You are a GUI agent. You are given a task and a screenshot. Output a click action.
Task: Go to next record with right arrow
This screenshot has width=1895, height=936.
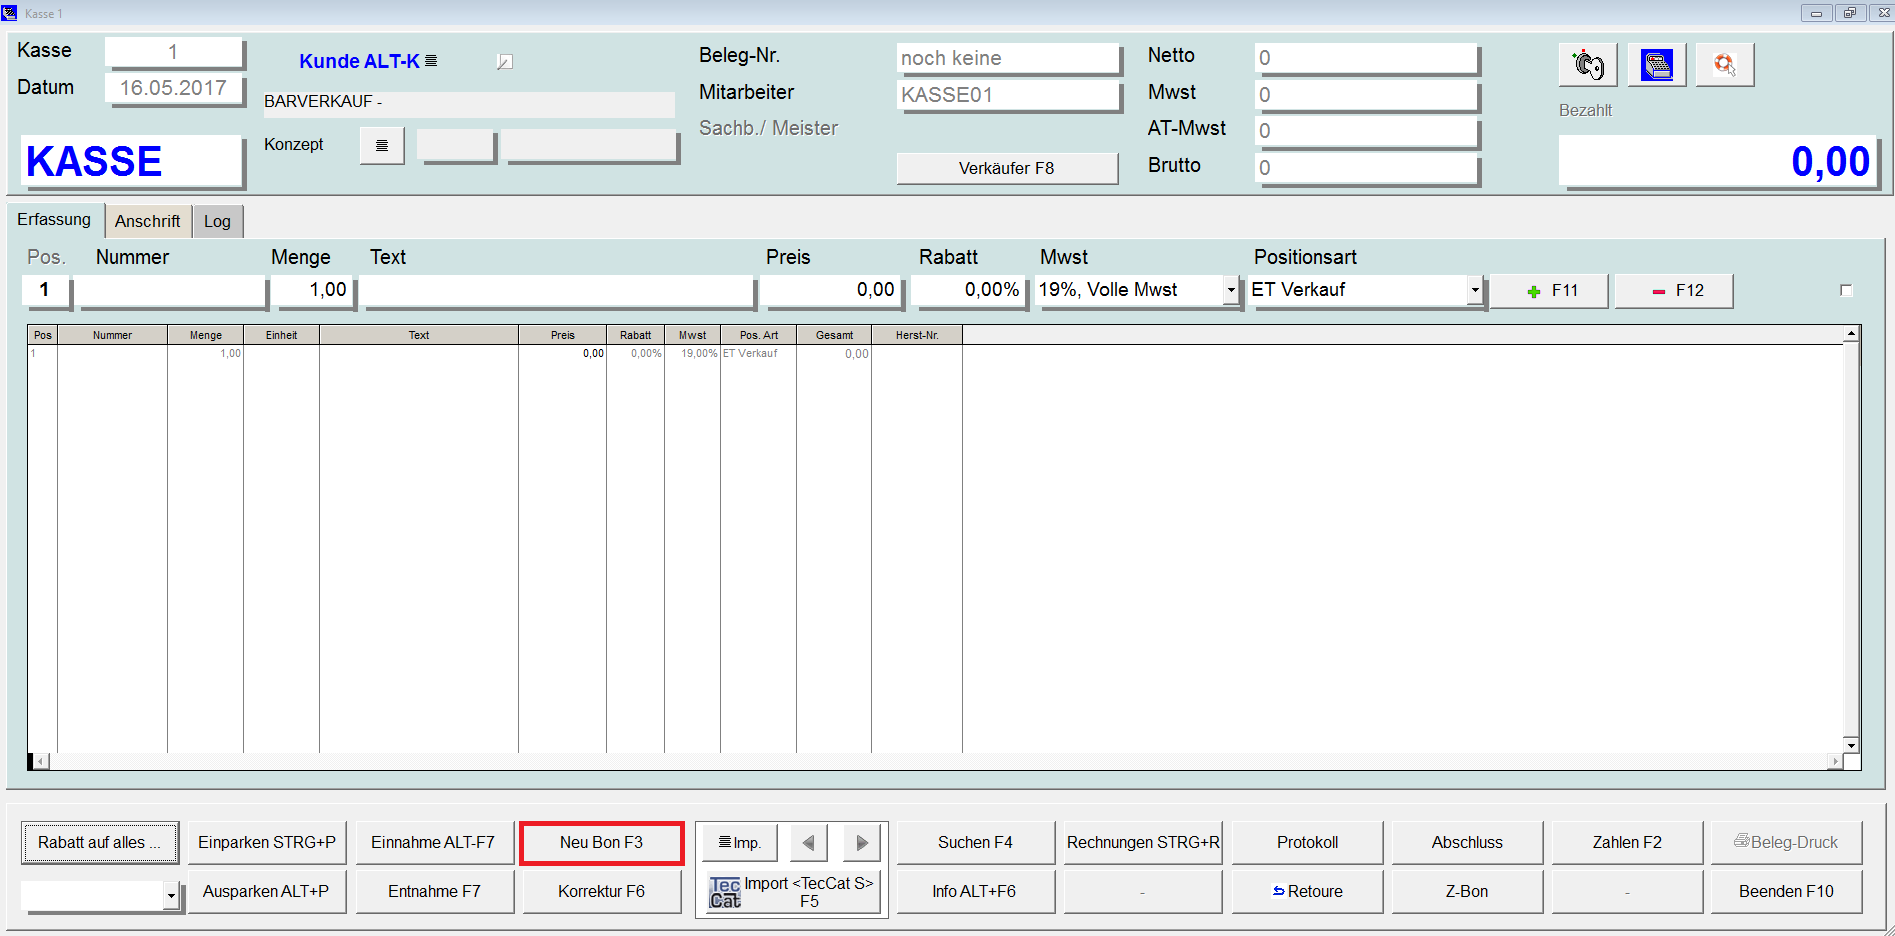[x=862, y=843]
